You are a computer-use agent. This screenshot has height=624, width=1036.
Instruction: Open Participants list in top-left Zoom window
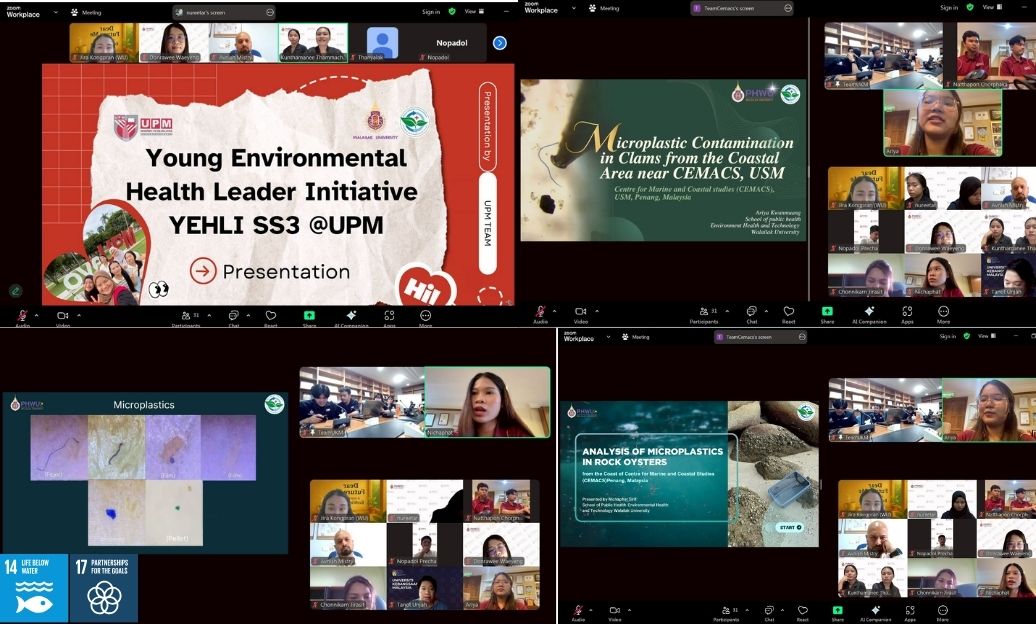tap(186, 315)
